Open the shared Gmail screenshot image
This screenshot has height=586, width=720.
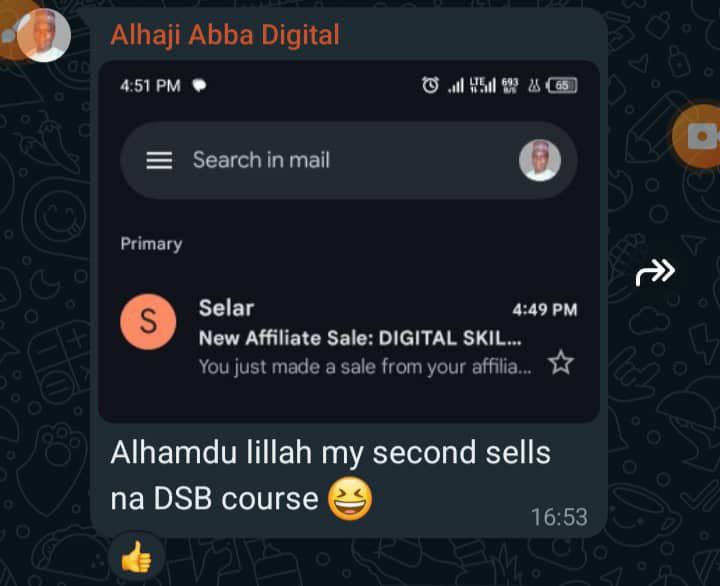pos(349,241)
